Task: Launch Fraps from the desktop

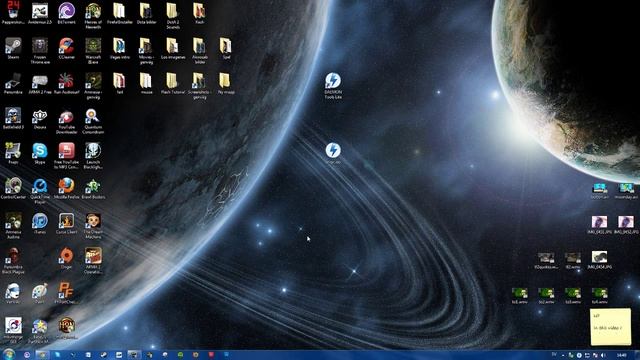Action: [x=13, y=153]
